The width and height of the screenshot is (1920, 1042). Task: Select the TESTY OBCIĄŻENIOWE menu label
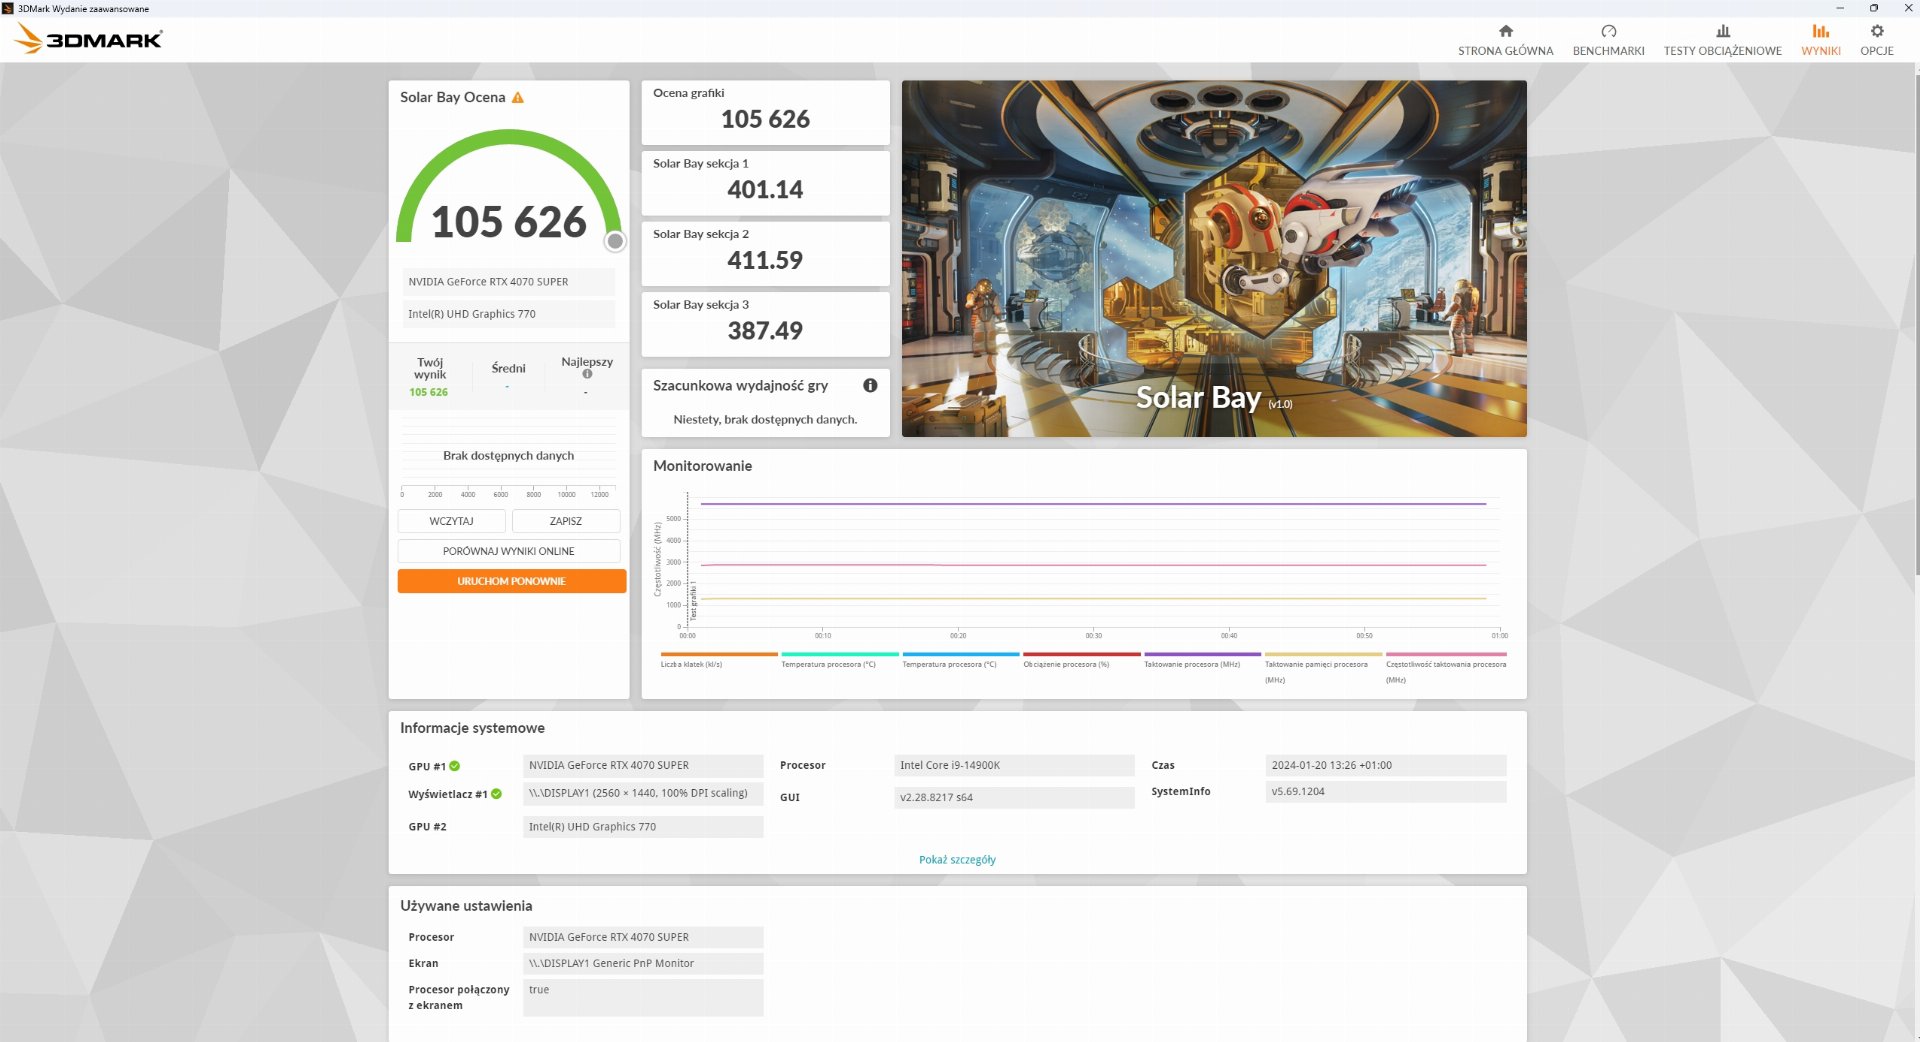tap(1722, 51)
